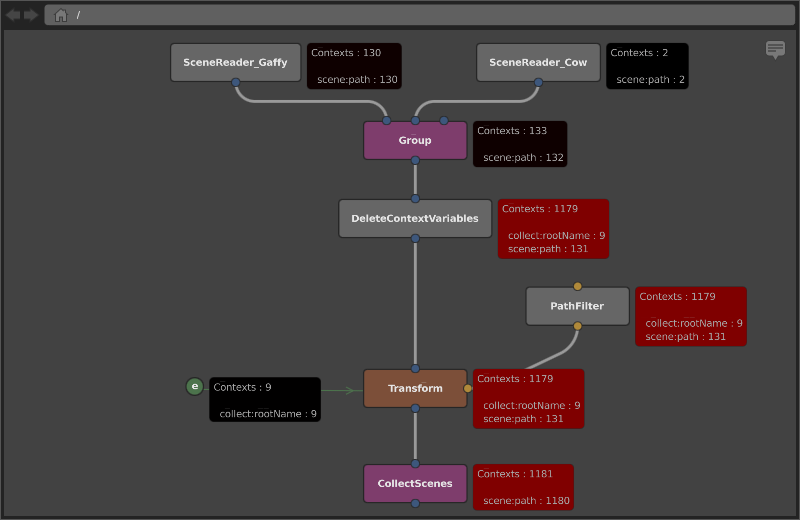Viewport: 800px width, 520px height.
Task: Click the red annotation beside Transform
Action: tap(529, 399)
